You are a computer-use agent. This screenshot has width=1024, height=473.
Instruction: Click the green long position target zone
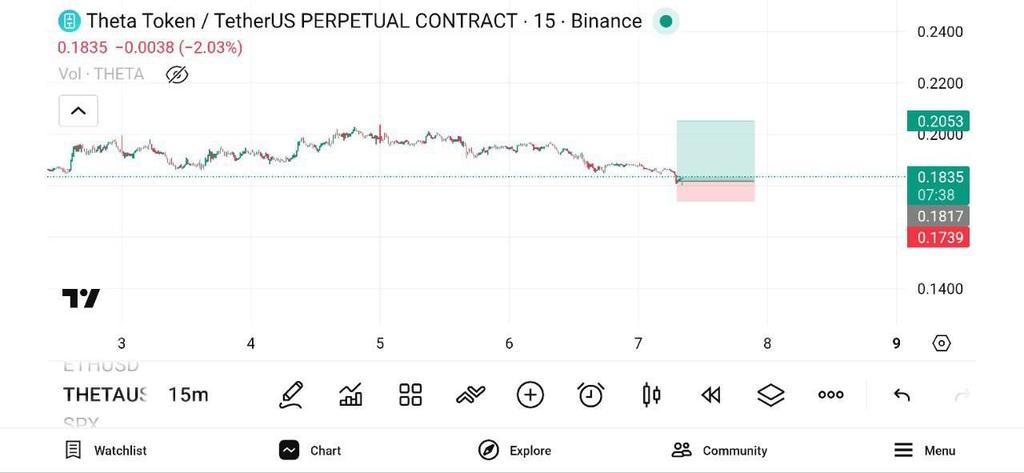tap(715, 149)
